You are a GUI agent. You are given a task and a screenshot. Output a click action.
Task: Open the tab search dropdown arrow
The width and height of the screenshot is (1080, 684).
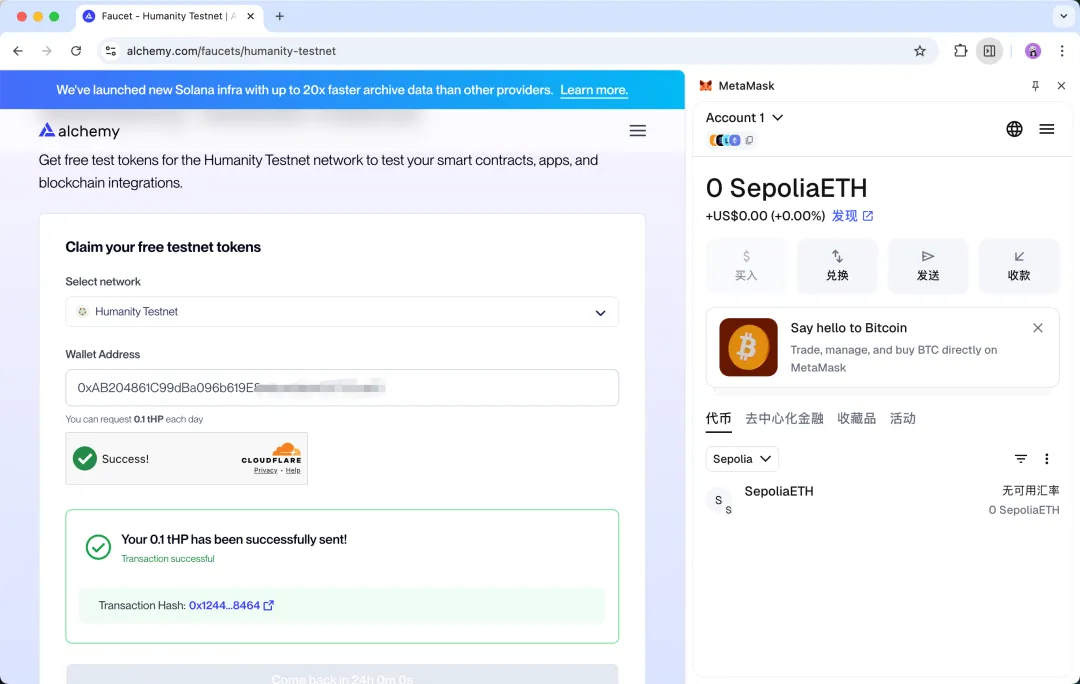coord(1063,17)
